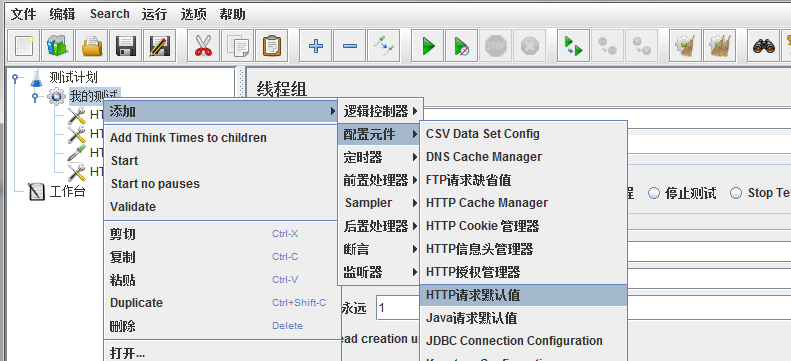Viewport: 791px width, 361px height.
Task: Add HTTP Cookie 管理器 element
Action: pyautogui.click(x=524, y=226)
